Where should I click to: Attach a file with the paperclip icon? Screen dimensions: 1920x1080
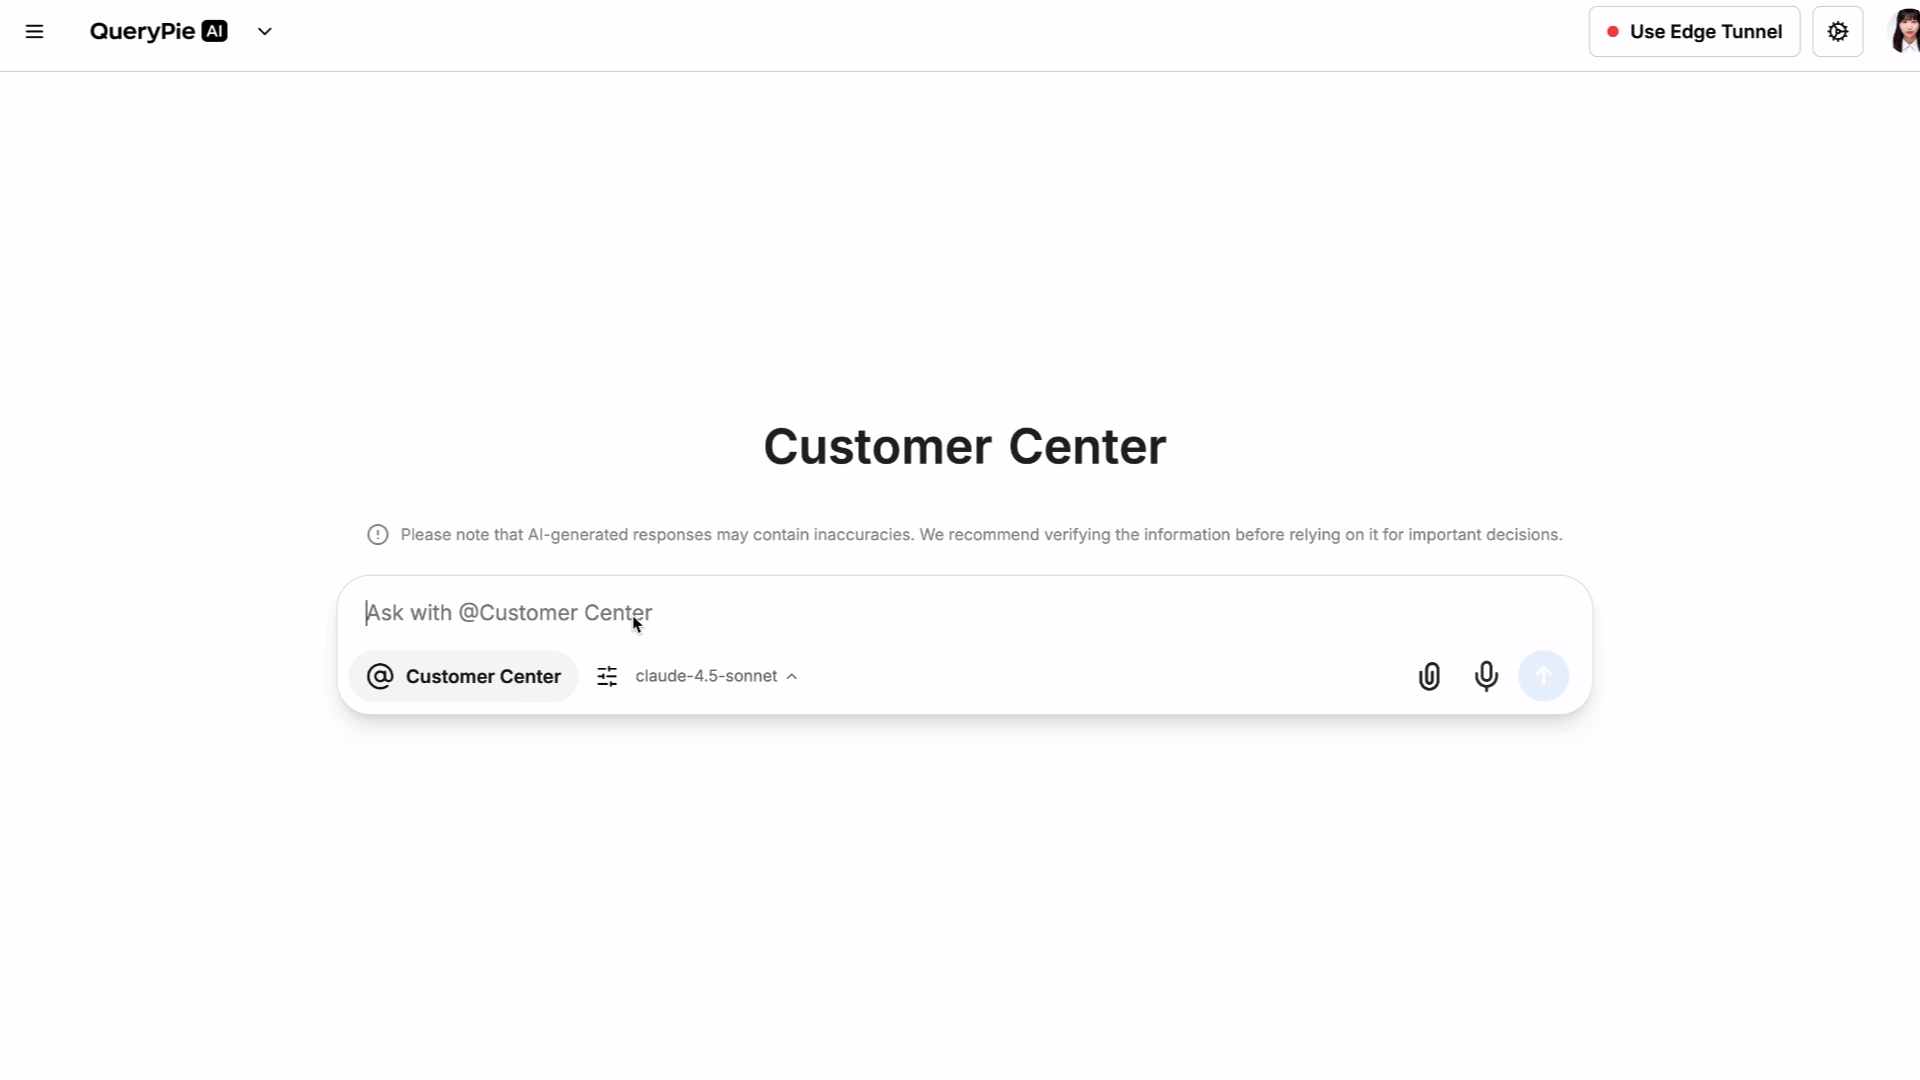(x=1429, y=676)
